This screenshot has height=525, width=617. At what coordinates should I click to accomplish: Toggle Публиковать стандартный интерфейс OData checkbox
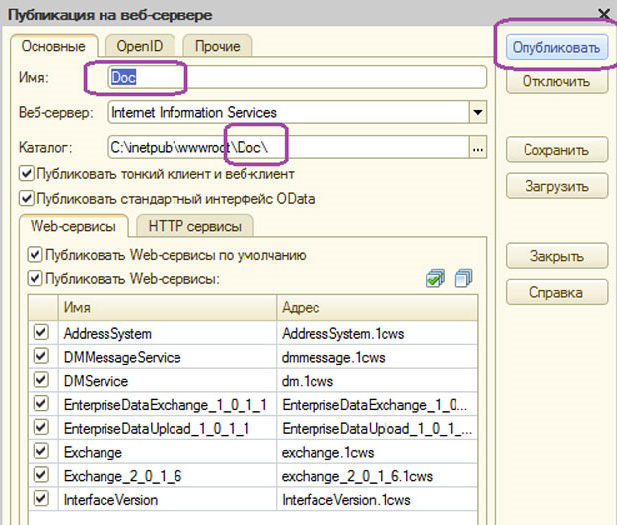(x=26, y=198)
